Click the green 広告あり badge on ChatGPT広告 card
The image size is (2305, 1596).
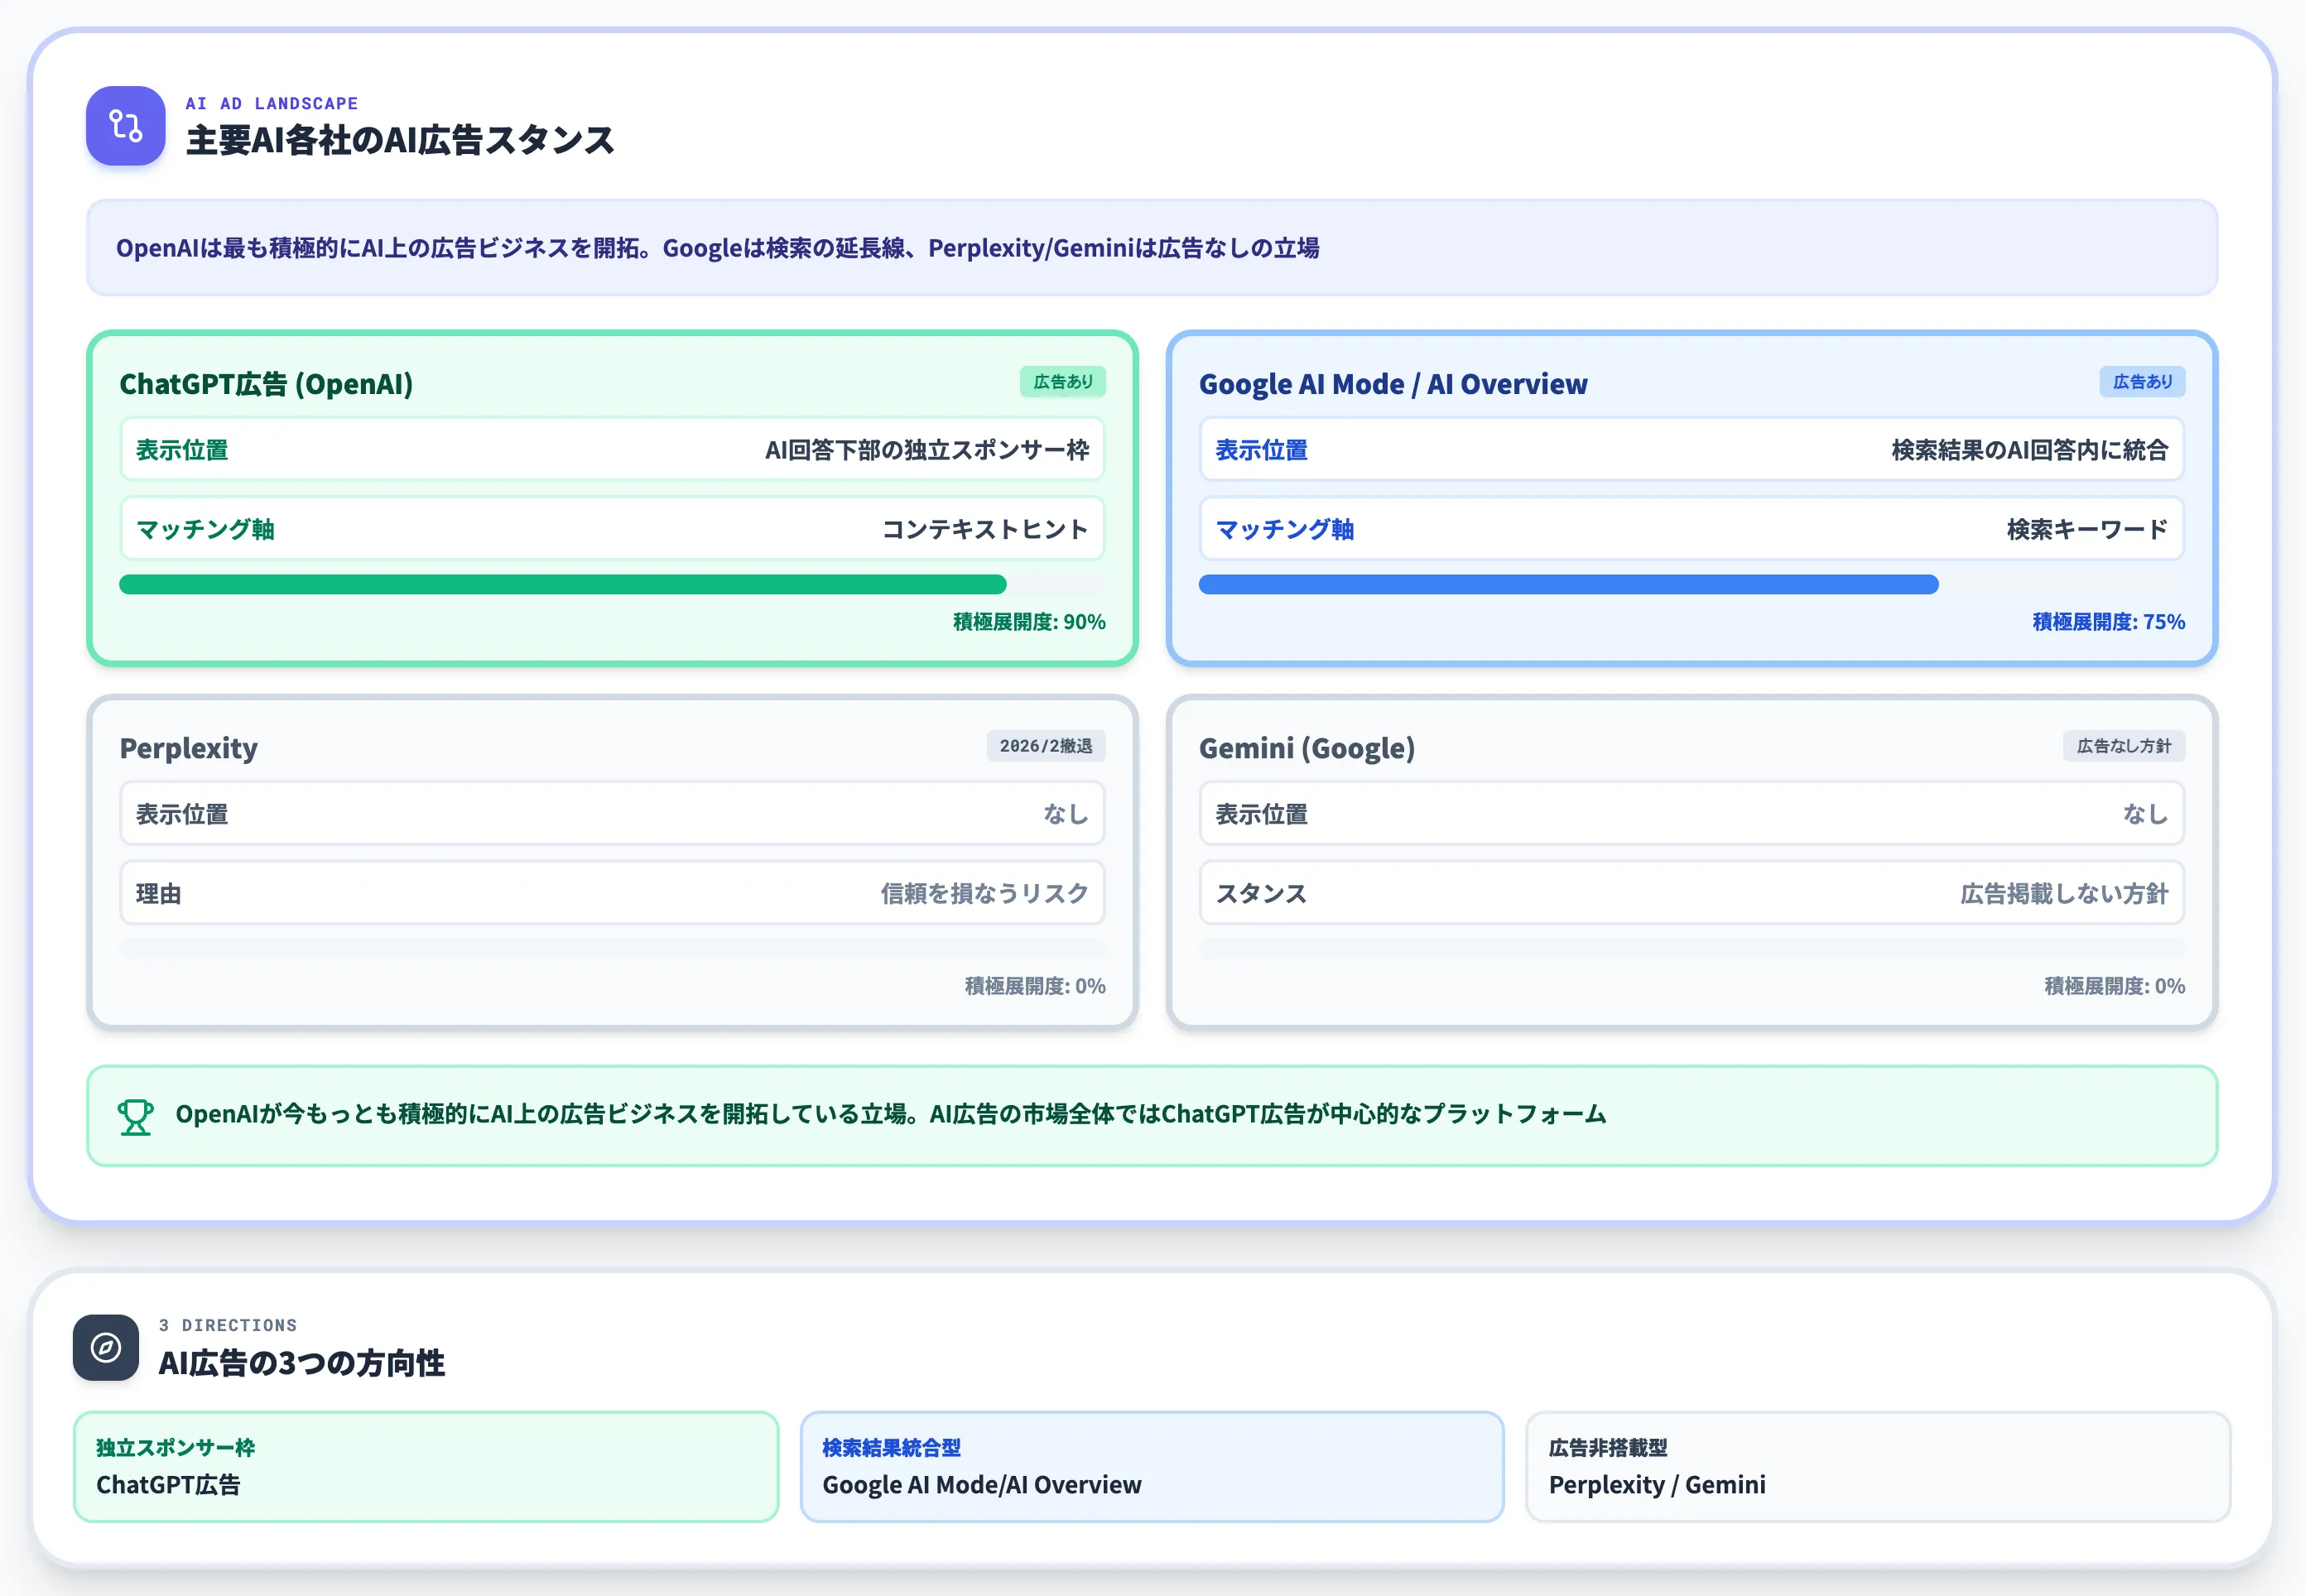(1062, 382)
